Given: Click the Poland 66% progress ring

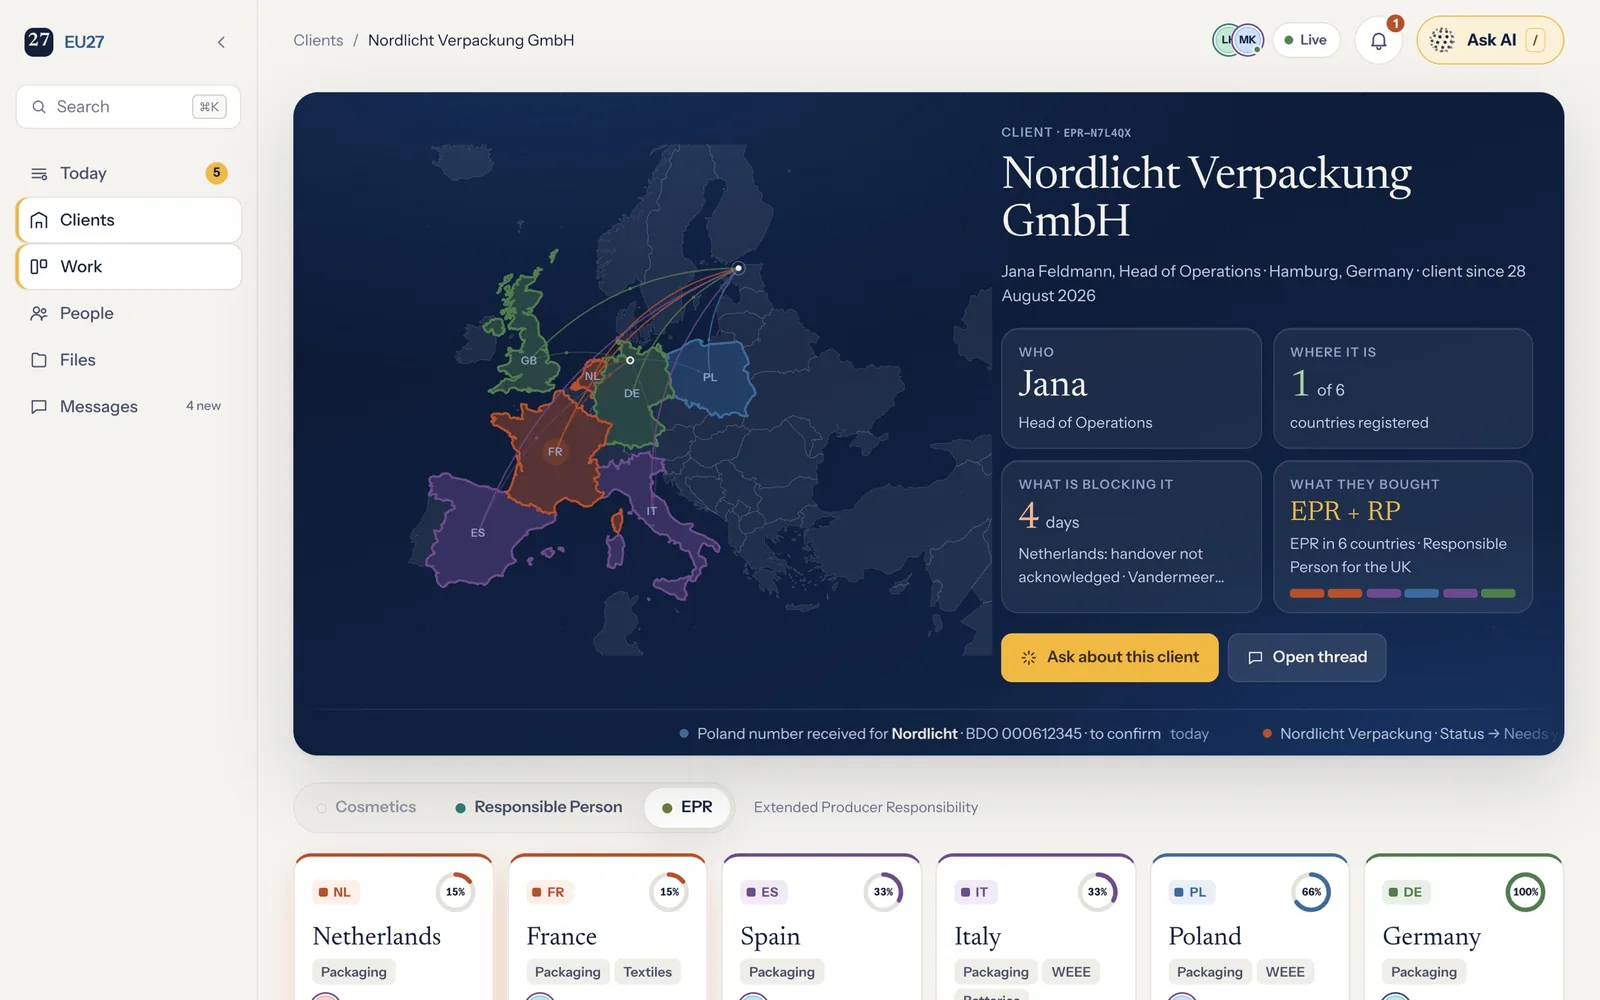Looking at the screenshot, I should click(1311, 892).
